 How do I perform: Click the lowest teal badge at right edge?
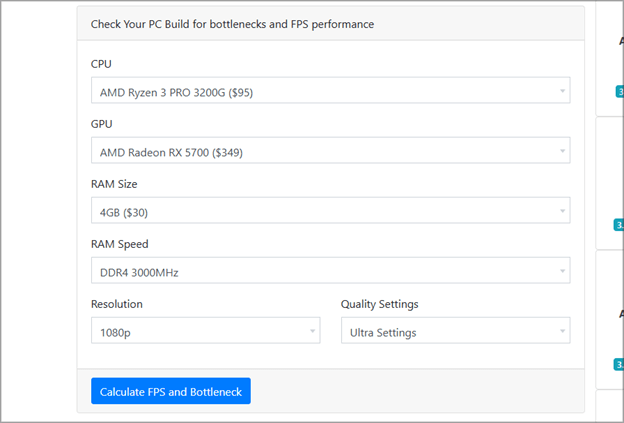pyautogui.click(x=620, y=364)
